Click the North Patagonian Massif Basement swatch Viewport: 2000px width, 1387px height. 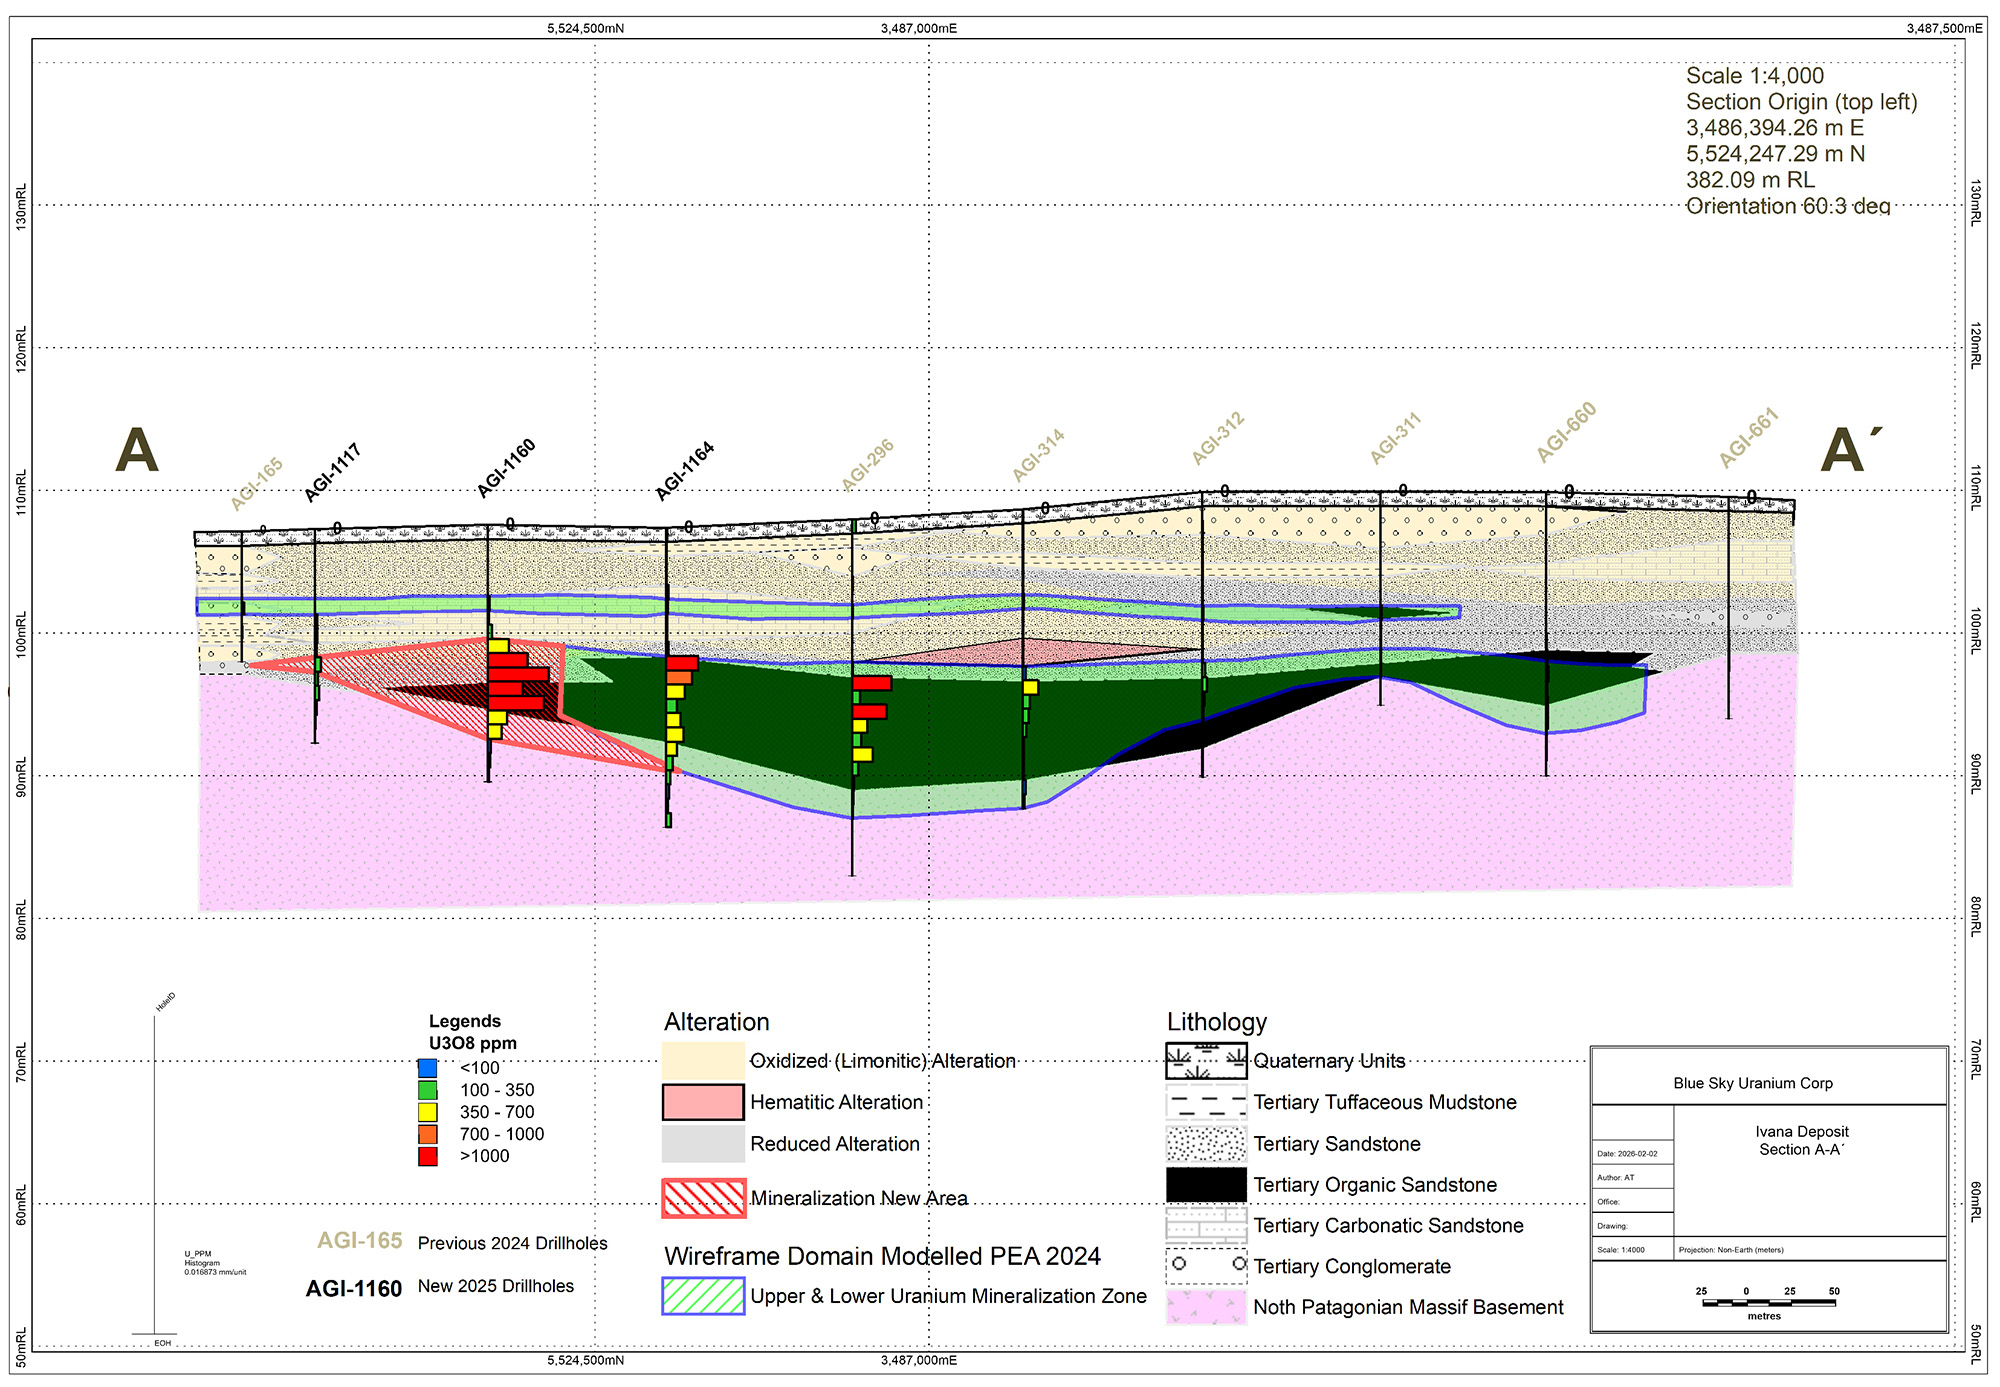(1206, 1307)
